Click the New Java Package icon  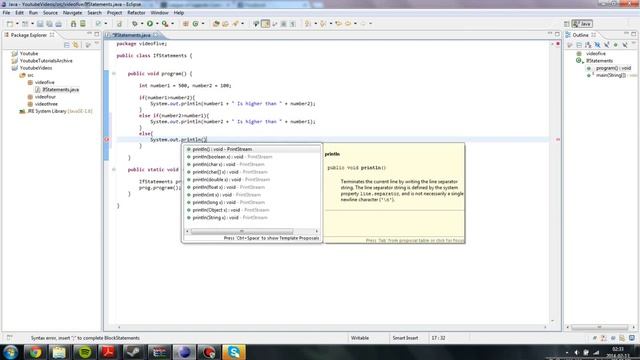point(186,24)
